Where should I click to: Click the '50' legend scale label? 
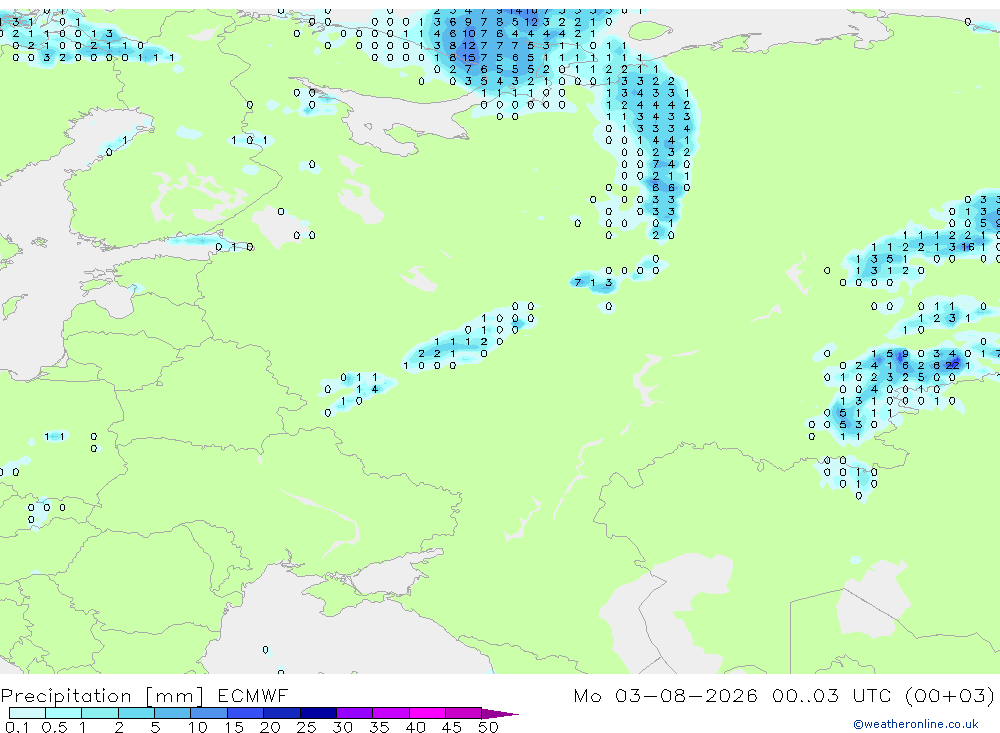[x=488, y=727]
